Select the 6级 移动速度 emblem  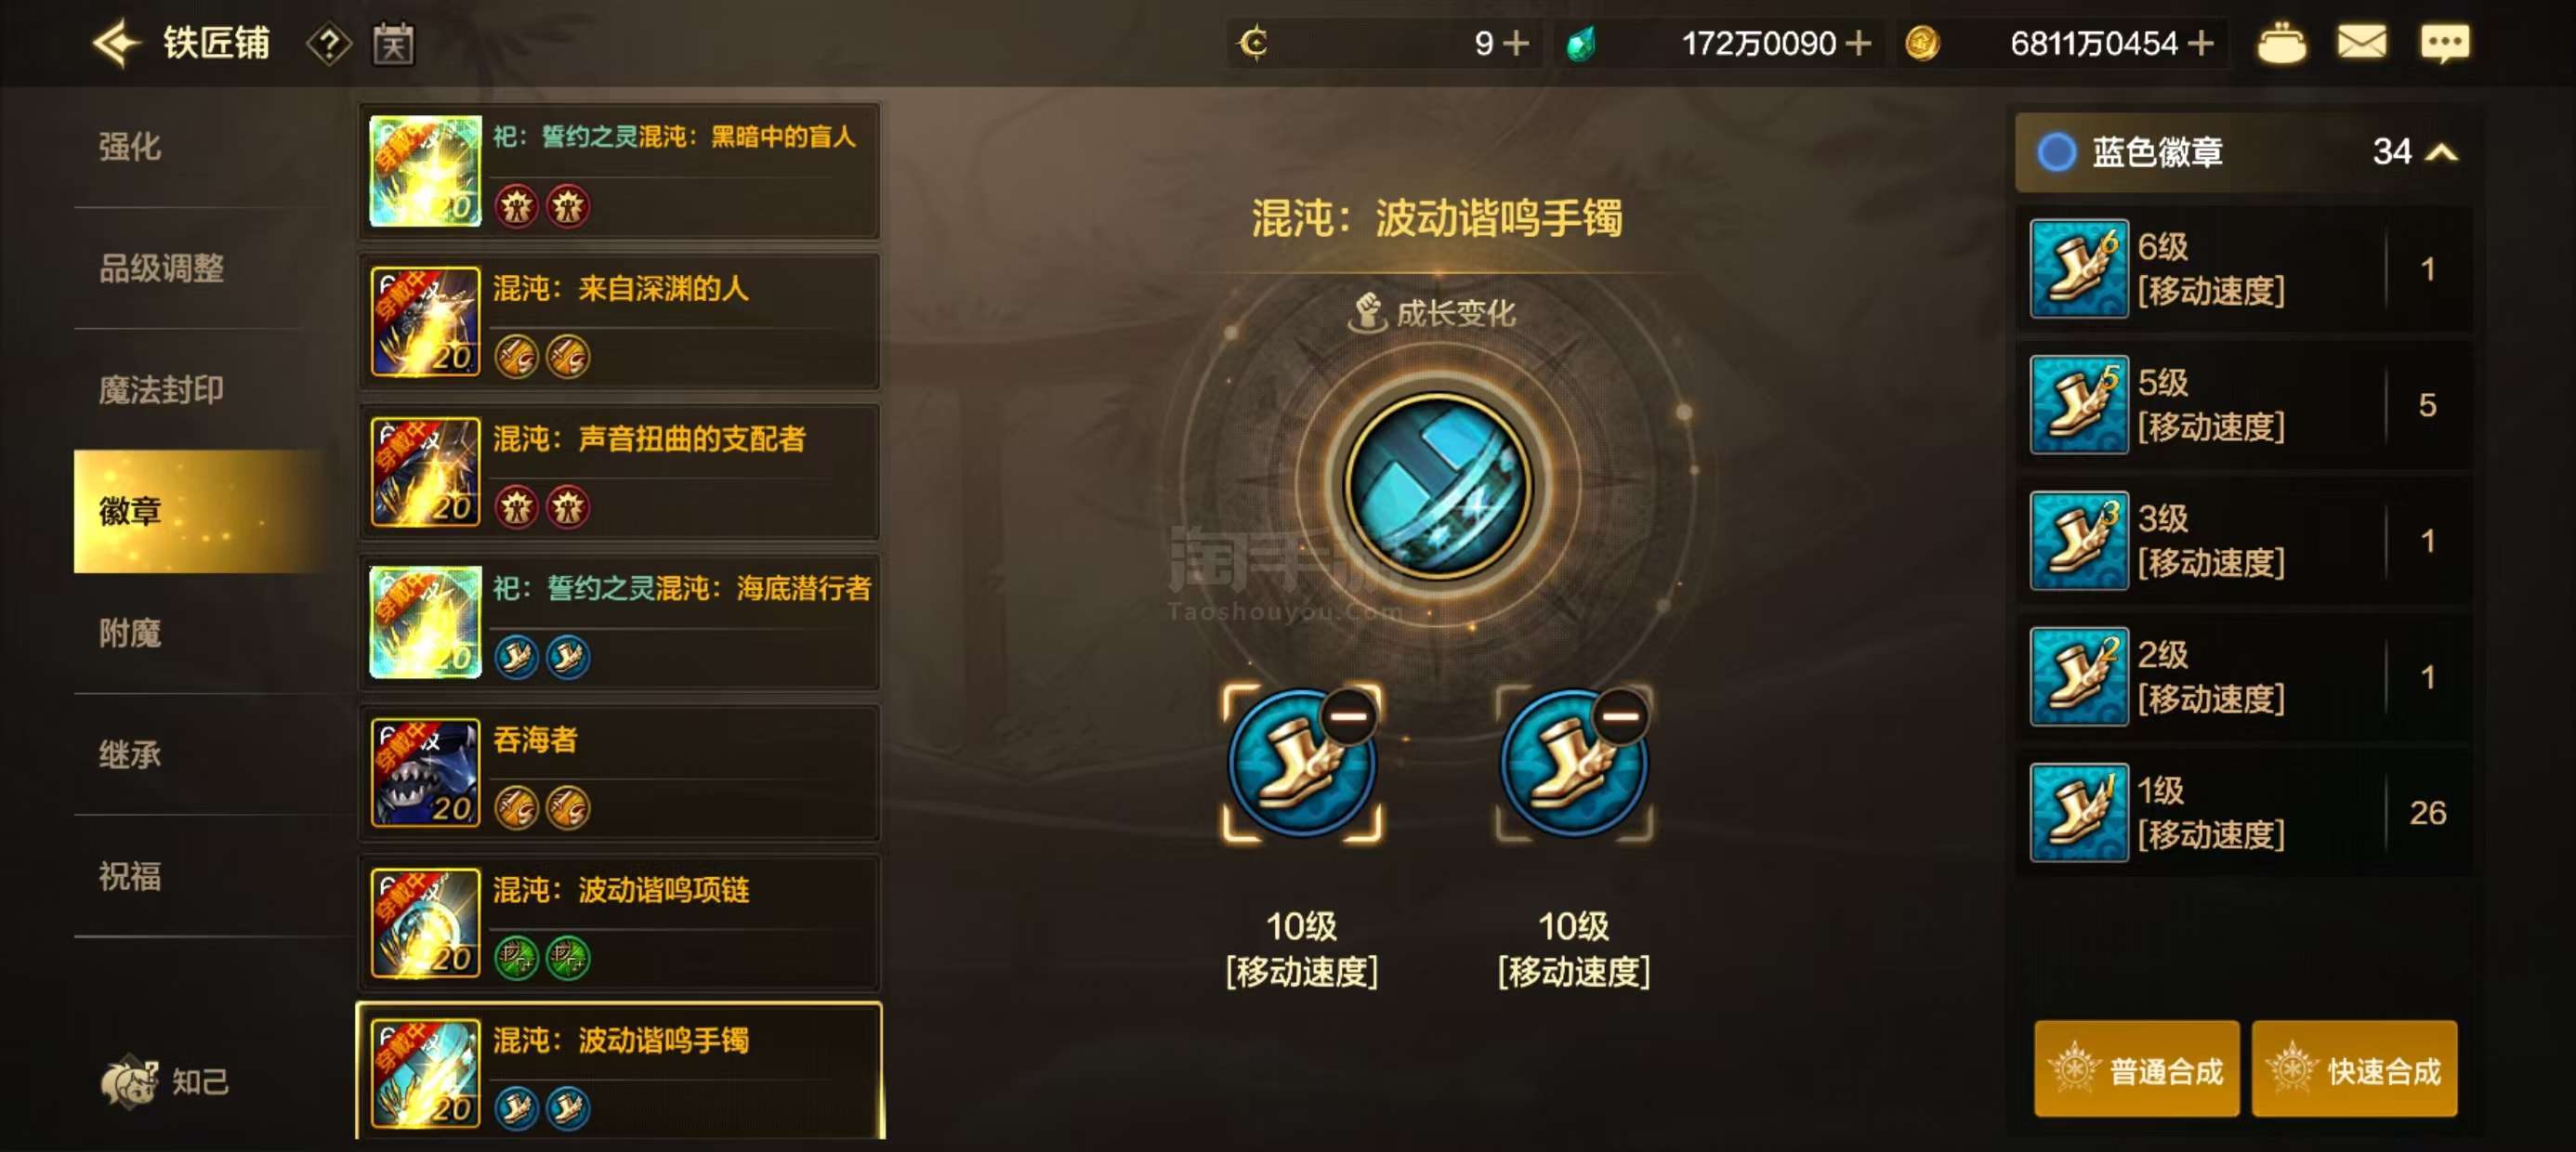point(2242,269)
